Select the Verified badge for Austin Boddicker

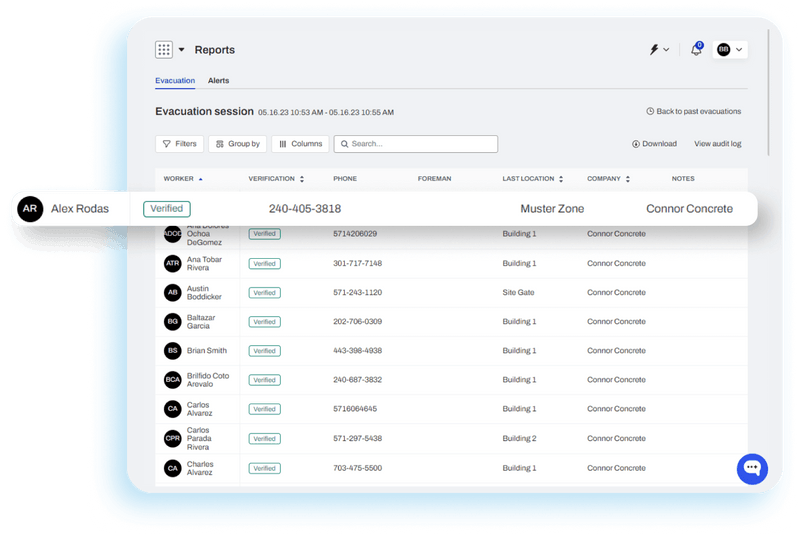click(x=264, y=293)
